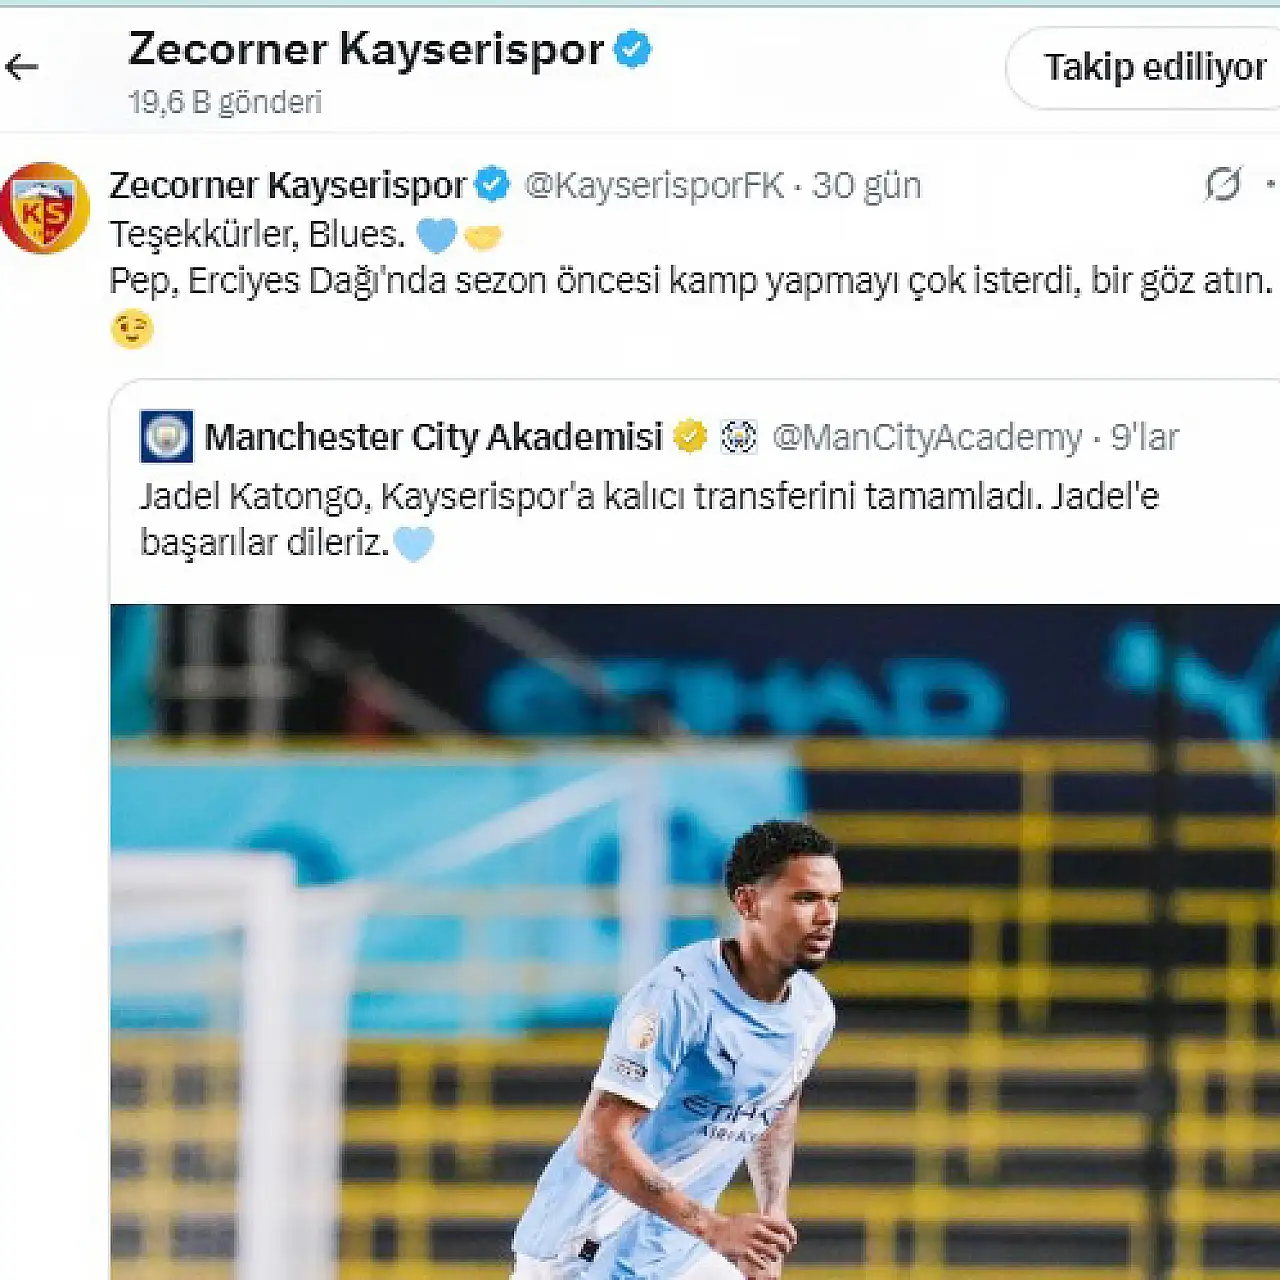1280x1280 pixels.
Task: Open the player photo in quoted tweet
Action: coord(695,942)
